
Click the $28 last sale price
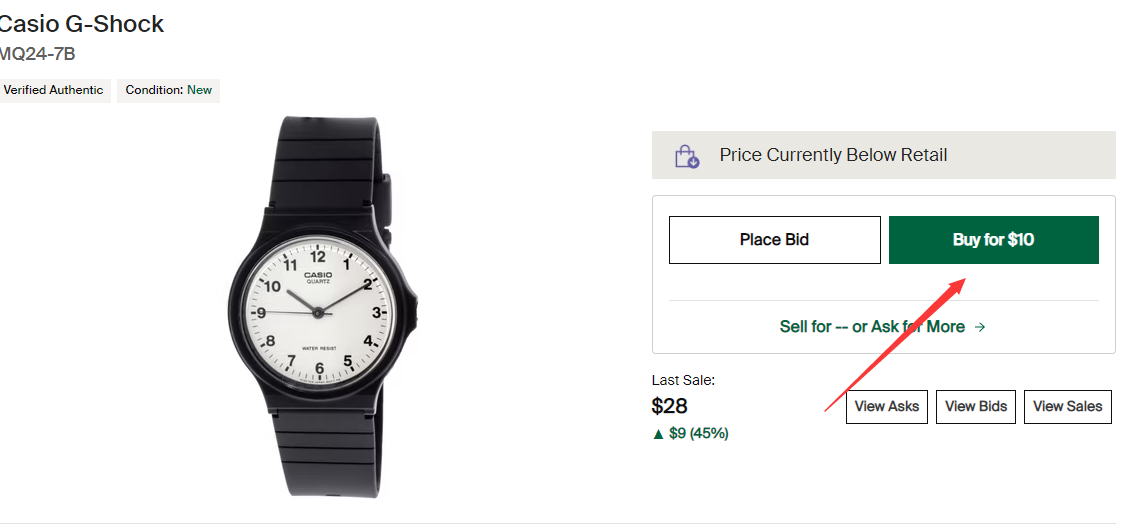click(x=669, y=406)
